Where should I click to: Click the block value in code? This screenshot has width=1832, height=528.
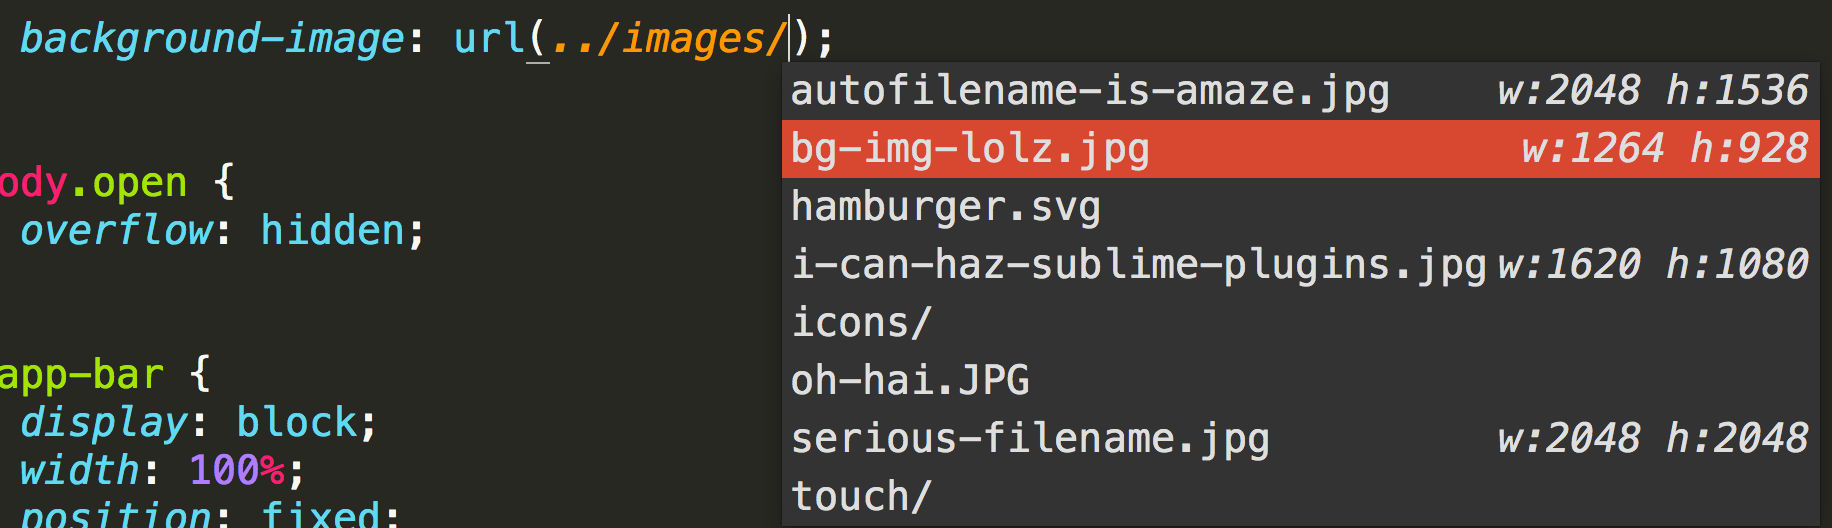pos(297,423)
